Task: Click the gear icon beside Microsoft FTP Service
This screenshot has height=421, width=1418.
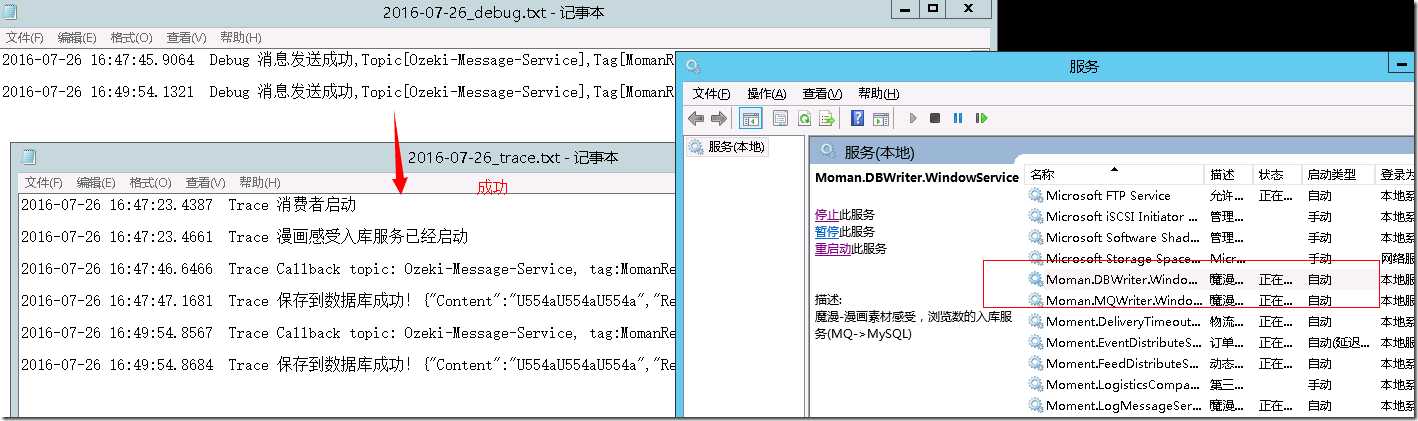Action: pyautogui.click(x=1035, y=196)
